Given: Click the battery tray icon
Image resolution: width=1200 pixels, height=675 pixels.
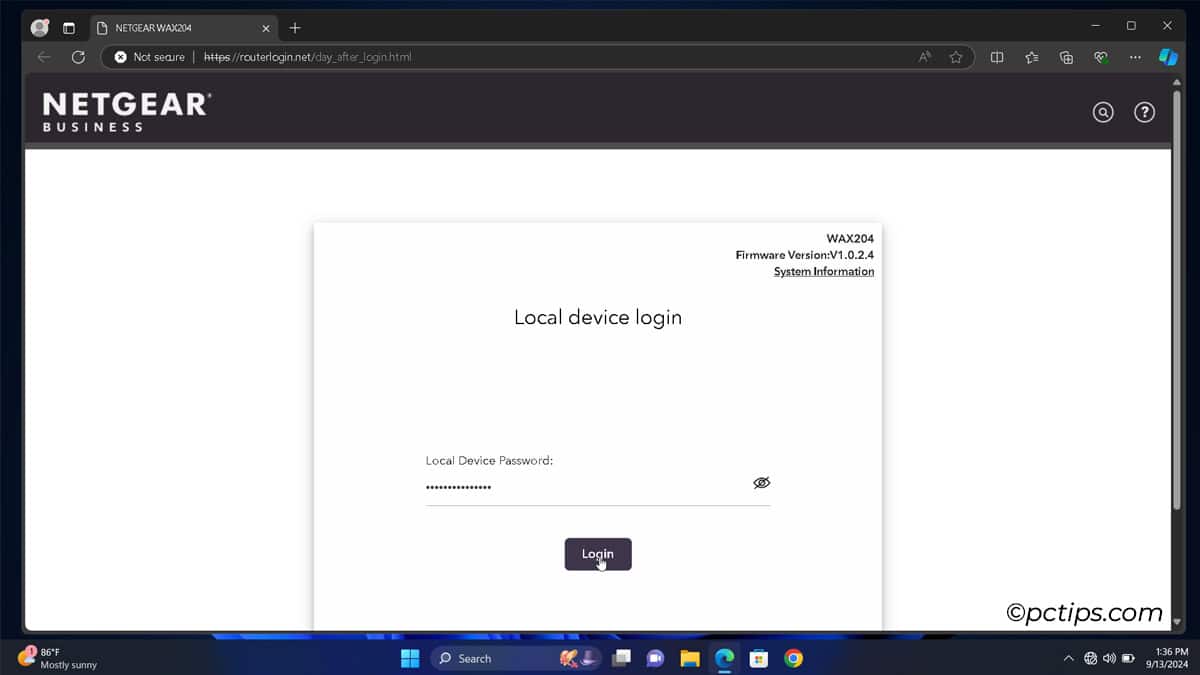Looking at the screenshot, I should click(1128, 658).
